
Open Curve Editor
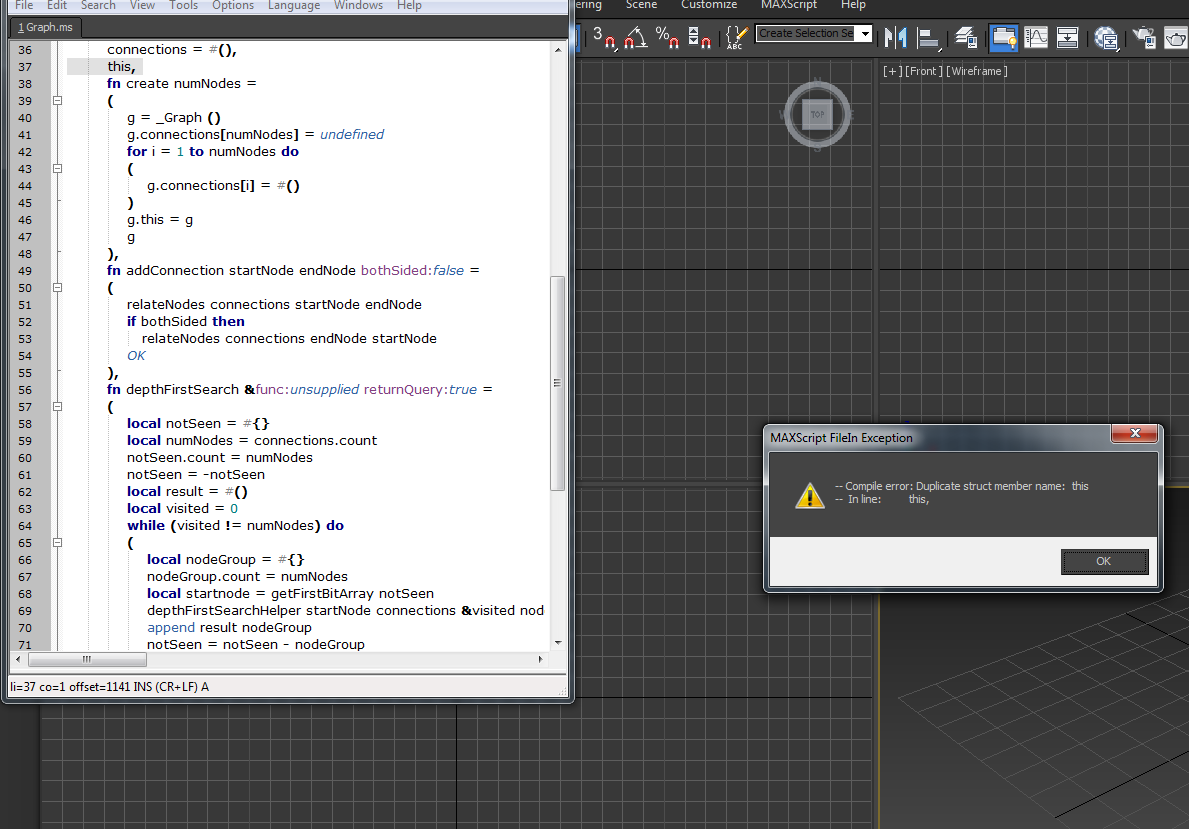[1036, 36]
